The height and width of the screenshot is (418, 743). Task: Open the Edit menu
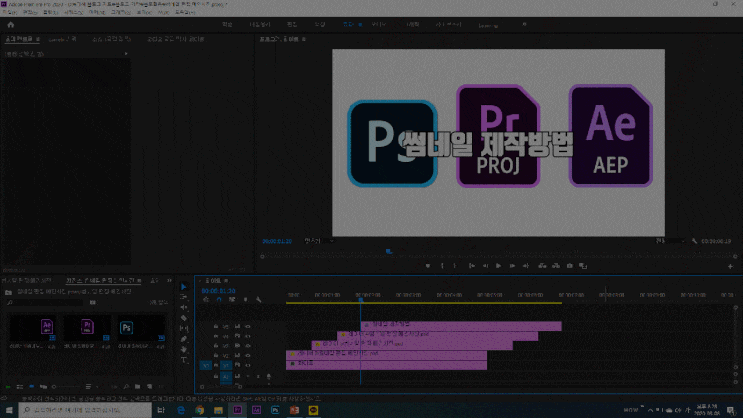coord(30,12)
